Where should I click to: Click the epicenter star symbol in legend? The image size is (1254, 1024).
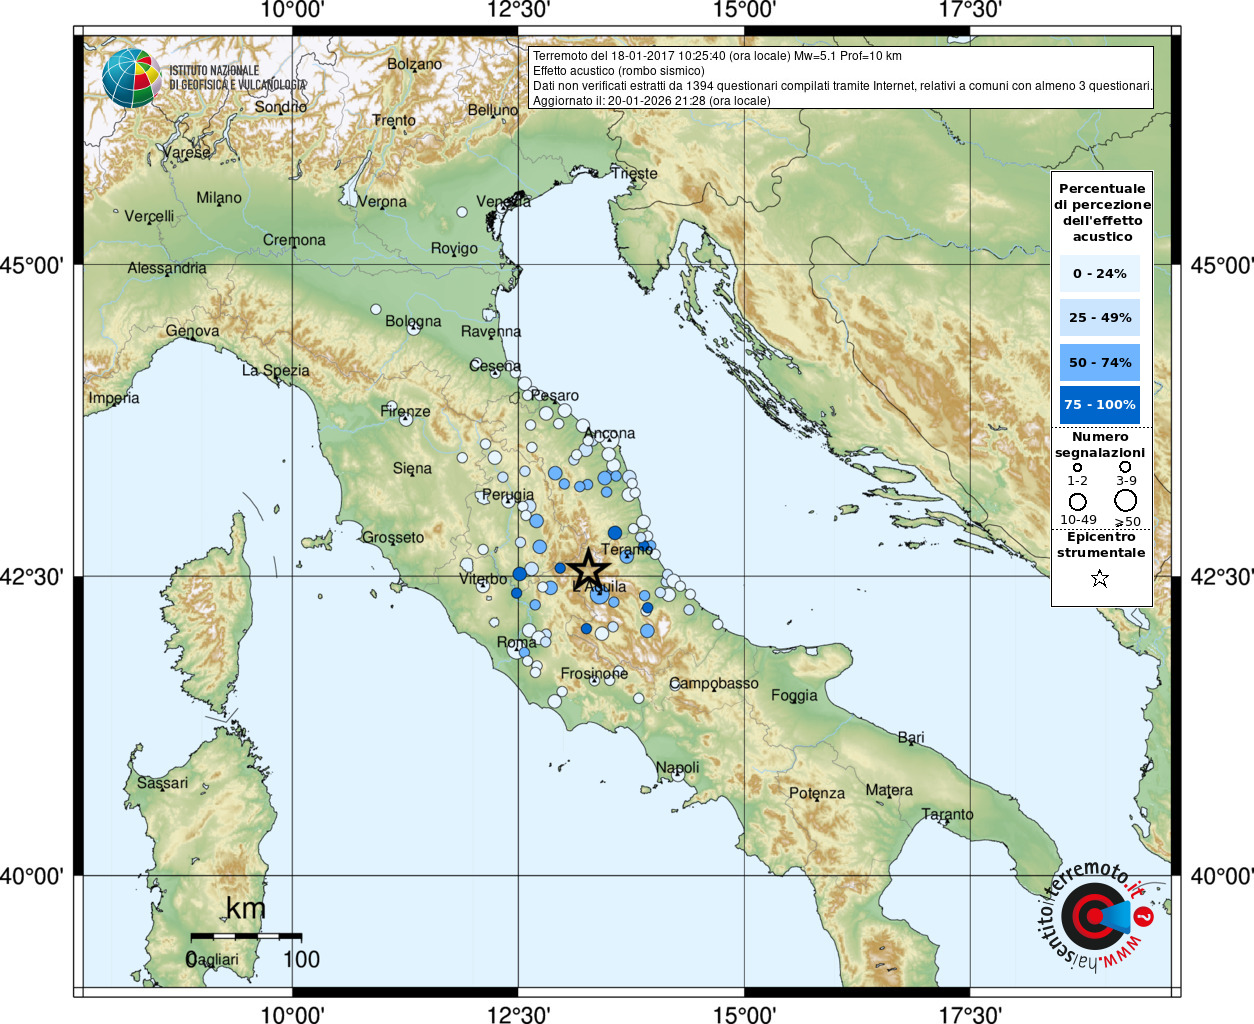(x=1100, y=578)
